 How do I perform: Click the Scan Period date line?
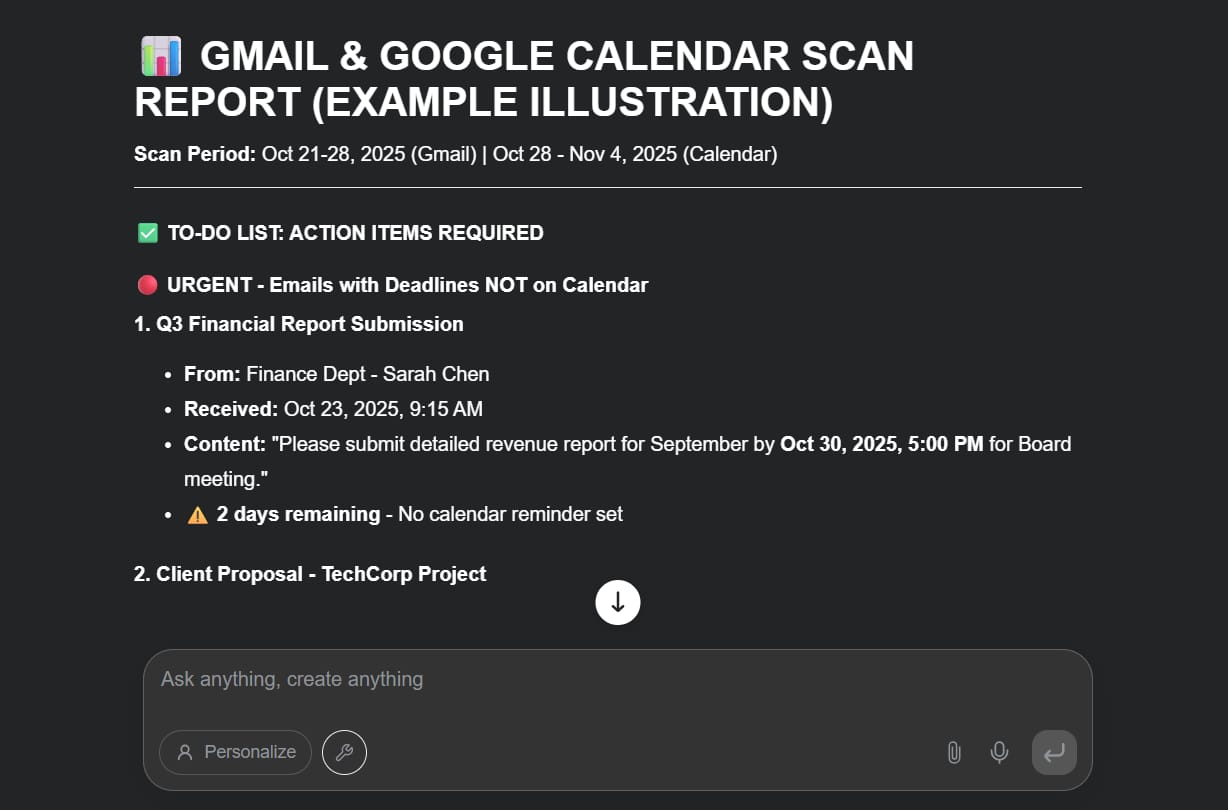456,154
